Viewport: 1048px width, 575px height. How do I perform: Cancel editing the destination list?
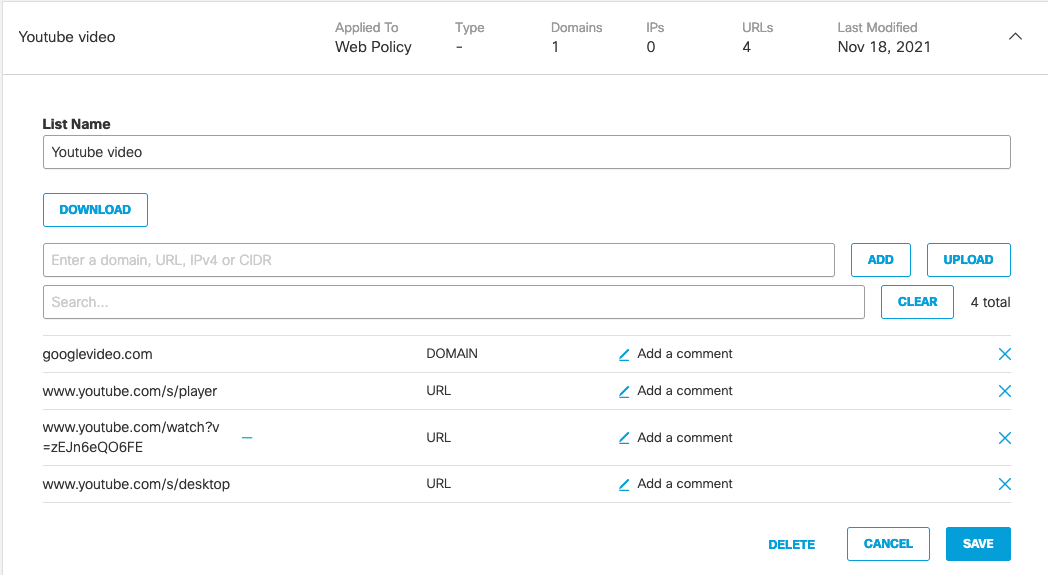(888, 544)
